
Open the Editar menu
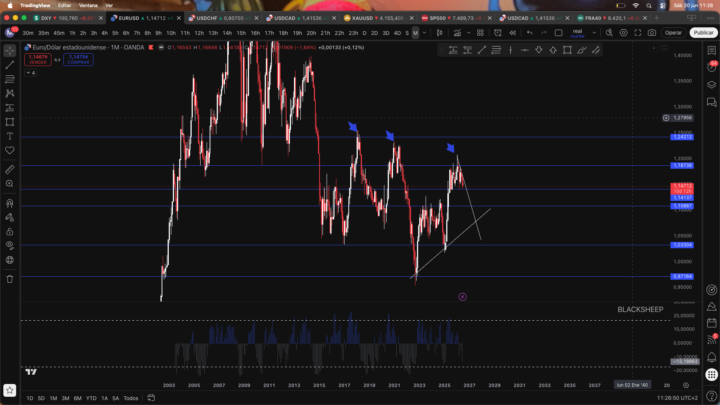(x=64, y=6)
